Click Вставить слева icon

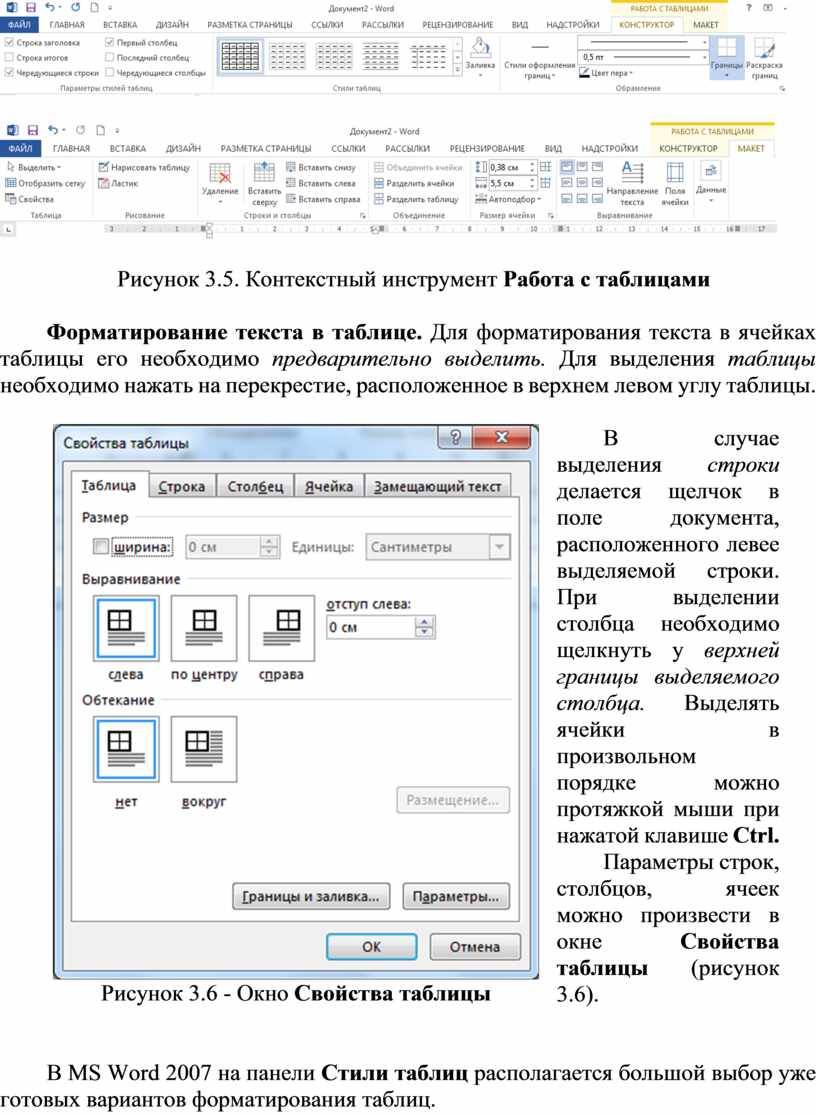tap(291, 183)
